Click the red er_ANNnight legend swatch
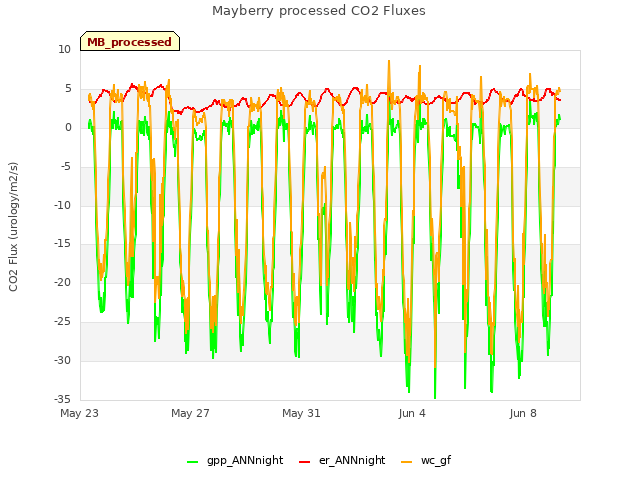The height and width of the screenshot is (480, 640). (304, 462)
